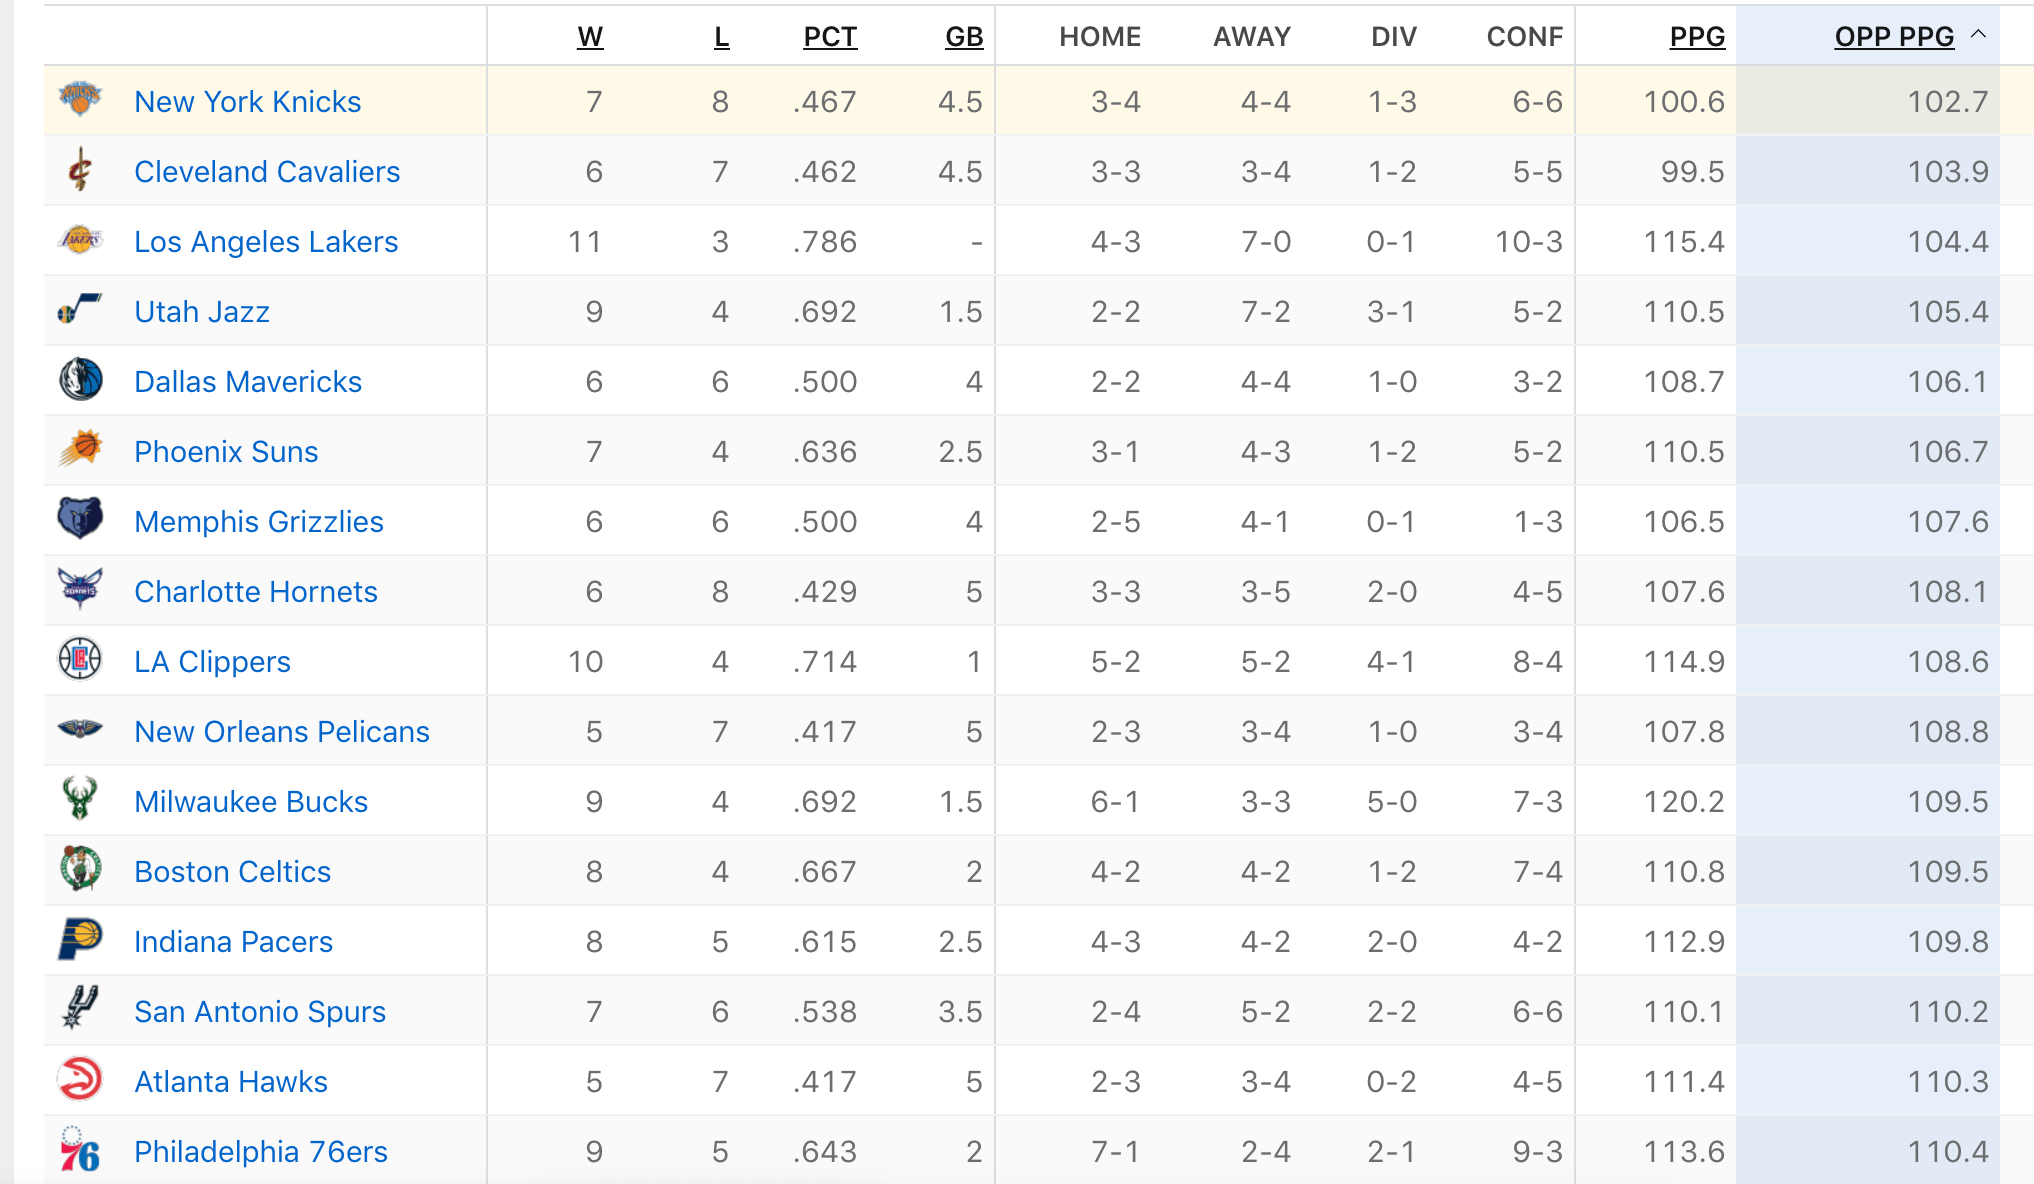Click the Cleveland Cavaliers logo icon
This screenshot has height=1184, width=2034.
coord(80,170)
